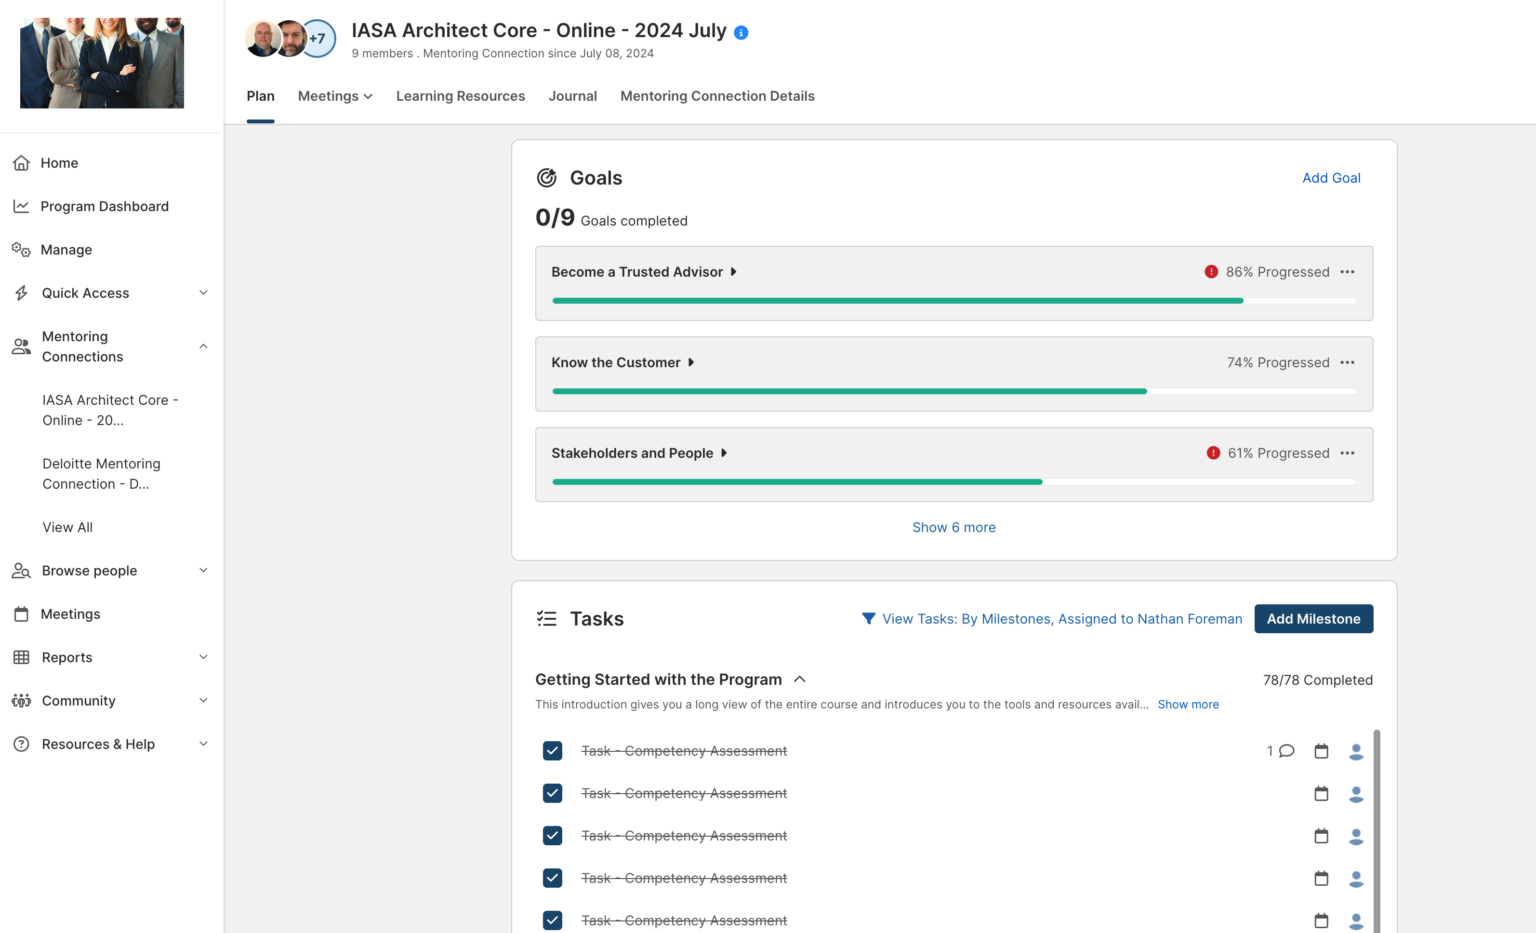The height and width of the screenshot is (933, 1536).
Task: Uncheck the last visible Competency Assessment task
Action: 552,920
